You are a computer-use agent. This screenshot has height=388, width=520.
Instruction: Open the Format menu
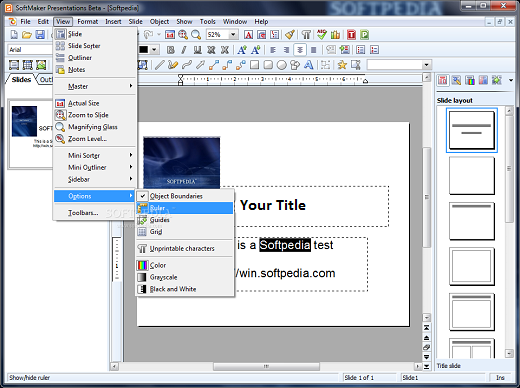[88, 22]
